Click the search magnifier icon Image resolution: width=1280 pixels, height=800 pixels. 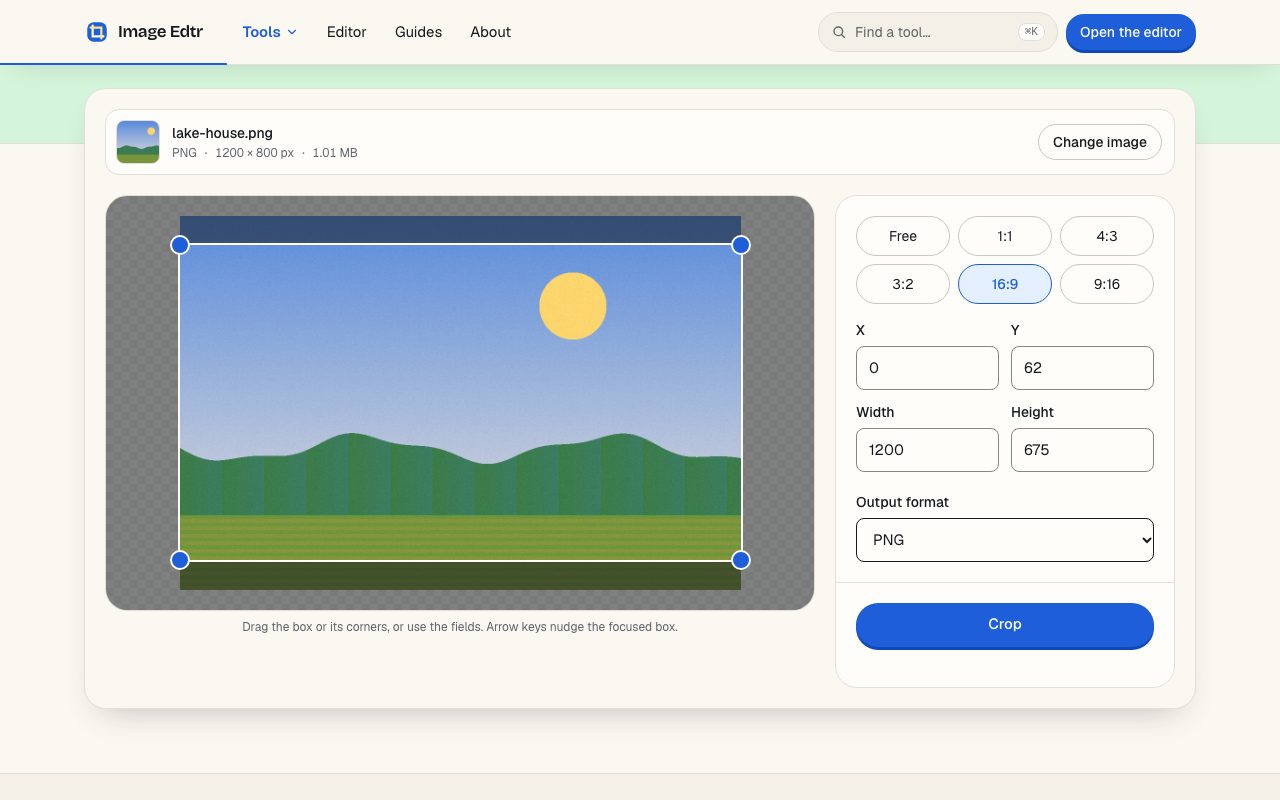[839, 32]
